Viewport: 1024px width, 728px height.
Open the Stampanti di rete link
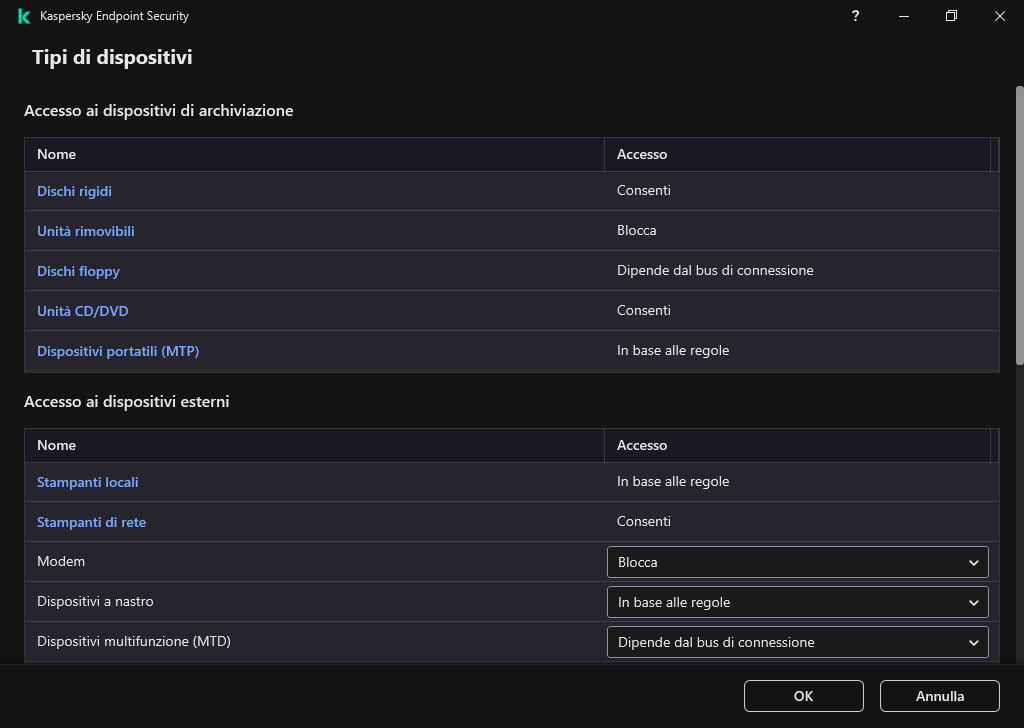91,522
